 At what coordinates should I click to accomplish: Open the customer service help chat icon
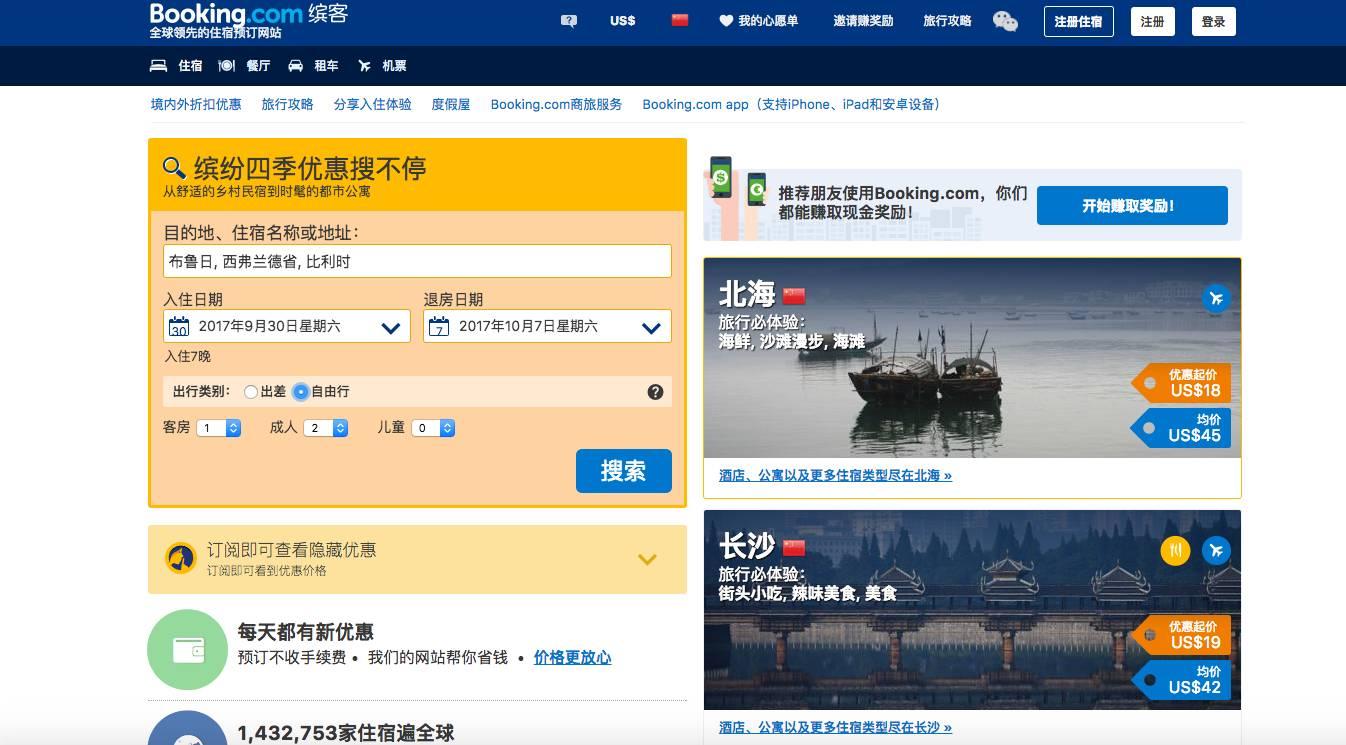(569, 20)
